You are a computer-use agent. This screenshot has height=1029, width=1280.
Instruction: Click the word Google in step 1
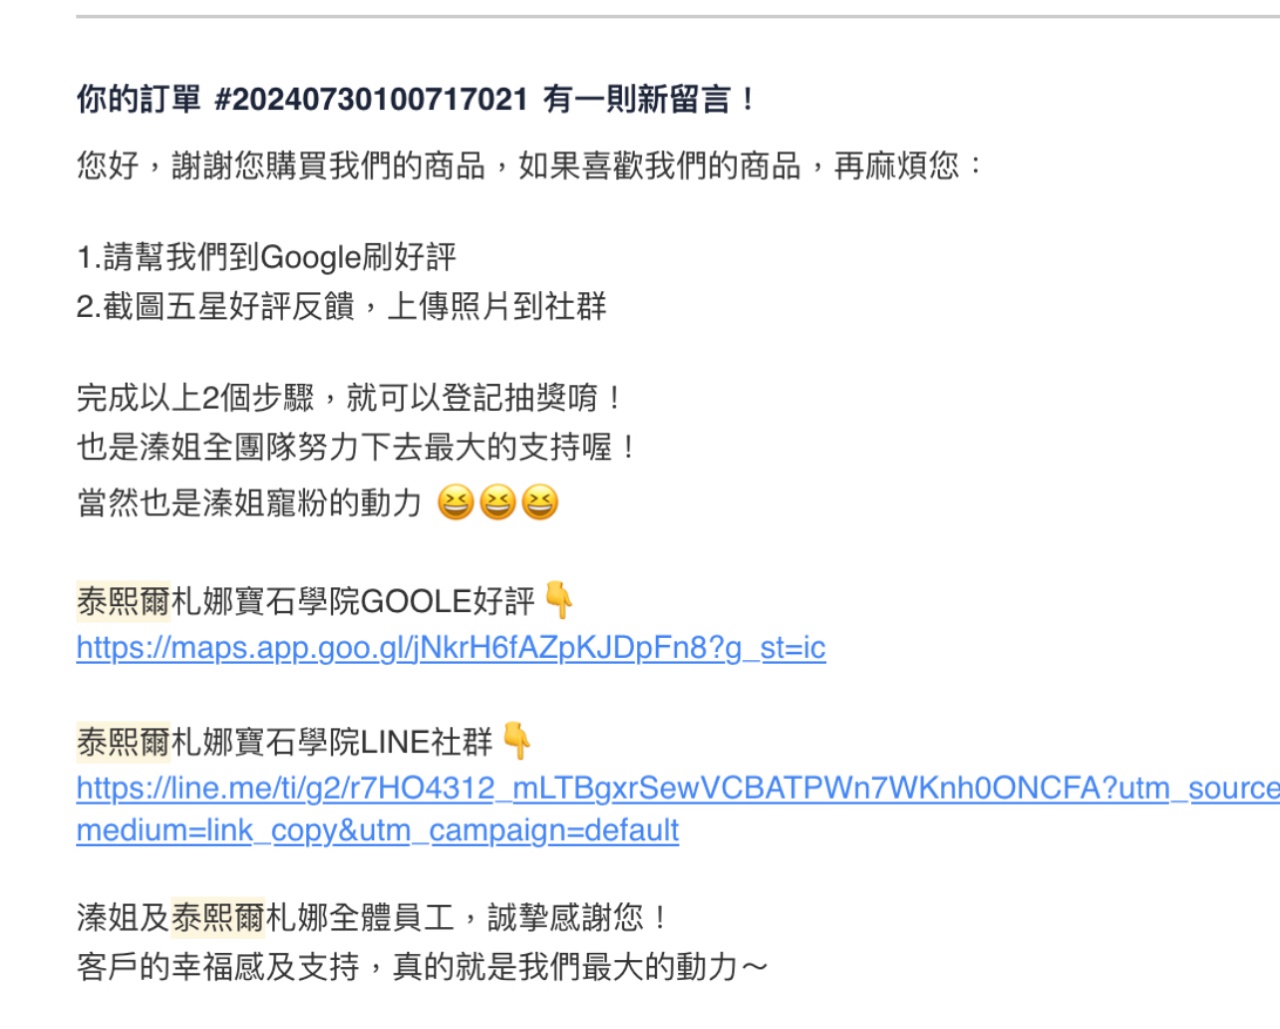(x=310, y=257)
